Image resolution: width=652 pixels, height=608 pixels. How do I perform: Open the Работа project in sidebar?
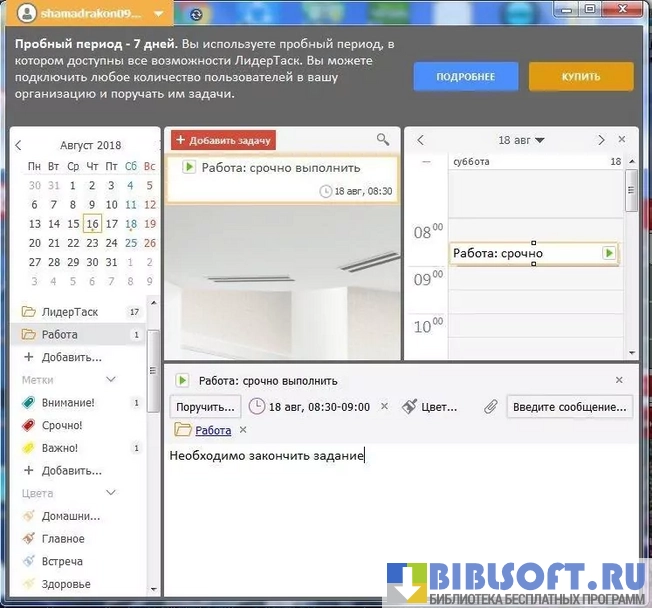coord(59,335)
